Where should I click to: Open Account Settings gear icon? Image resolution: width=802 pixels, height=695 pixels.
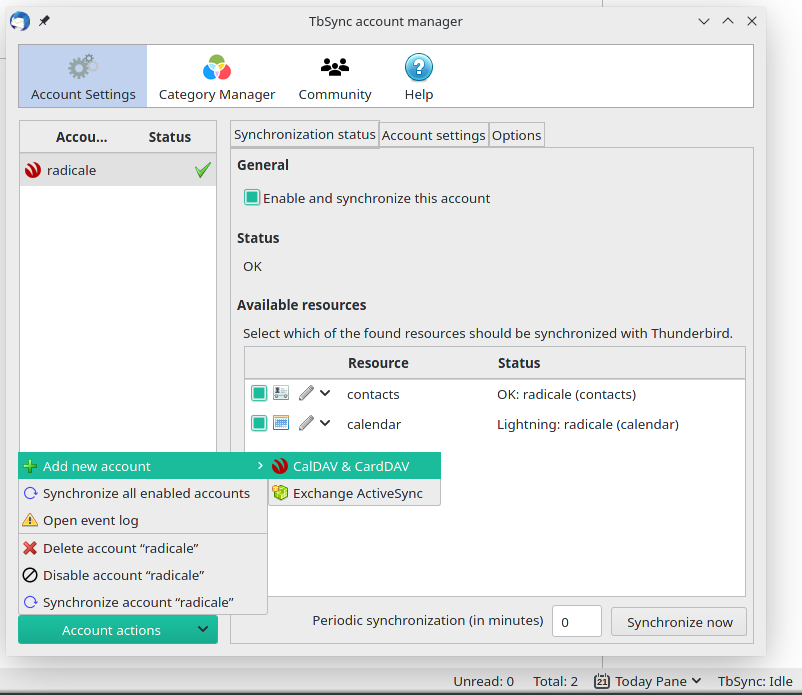coord(83,67)
